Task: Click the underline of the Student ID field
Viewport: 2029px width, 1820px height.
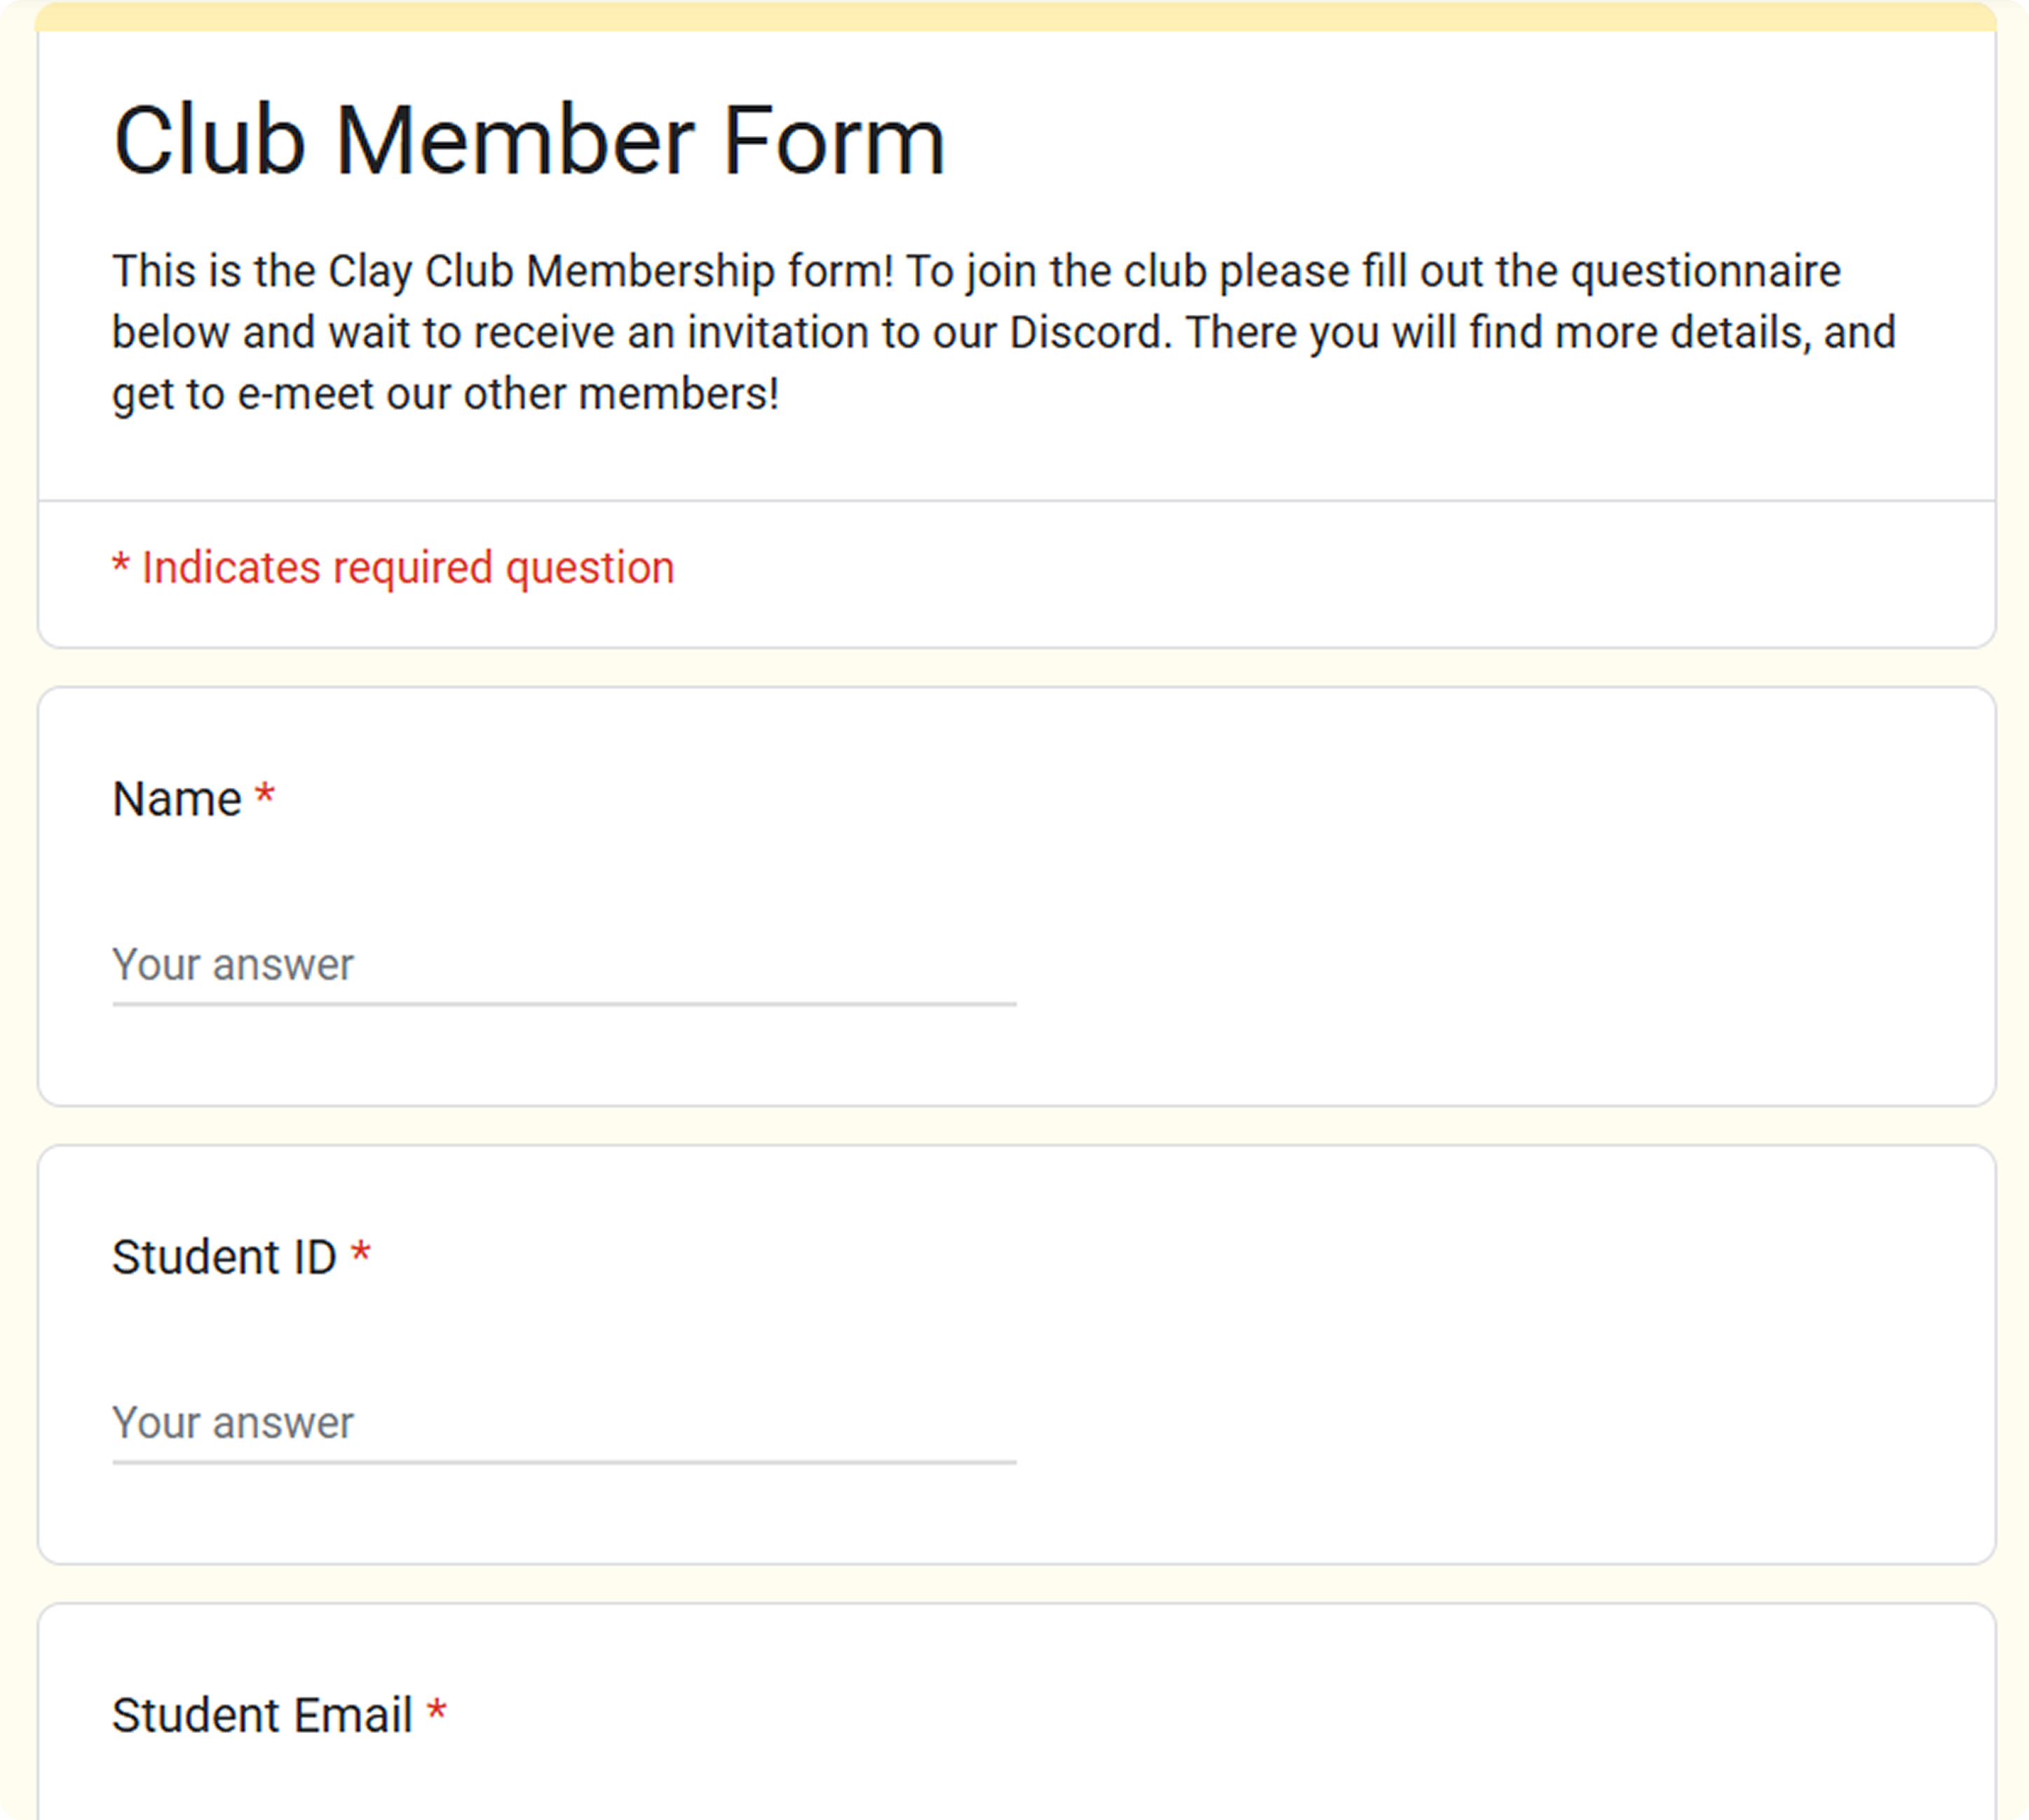Action: pyautogui.click(x=560, y=1460)
